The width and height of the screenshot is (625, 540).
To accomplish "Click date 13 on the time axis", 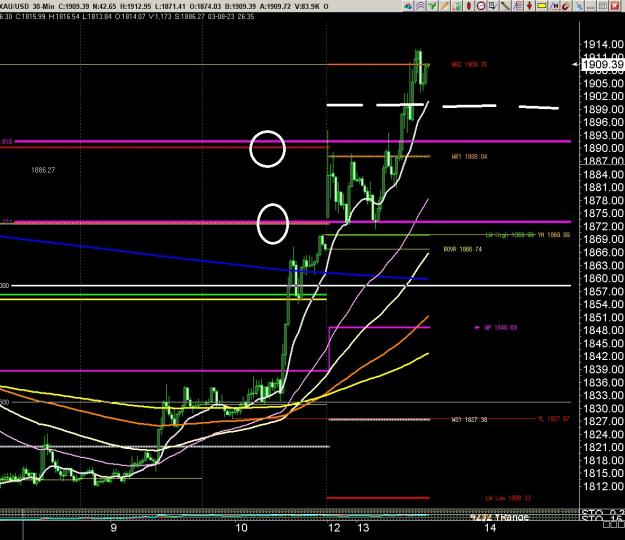I will point(363,528).
